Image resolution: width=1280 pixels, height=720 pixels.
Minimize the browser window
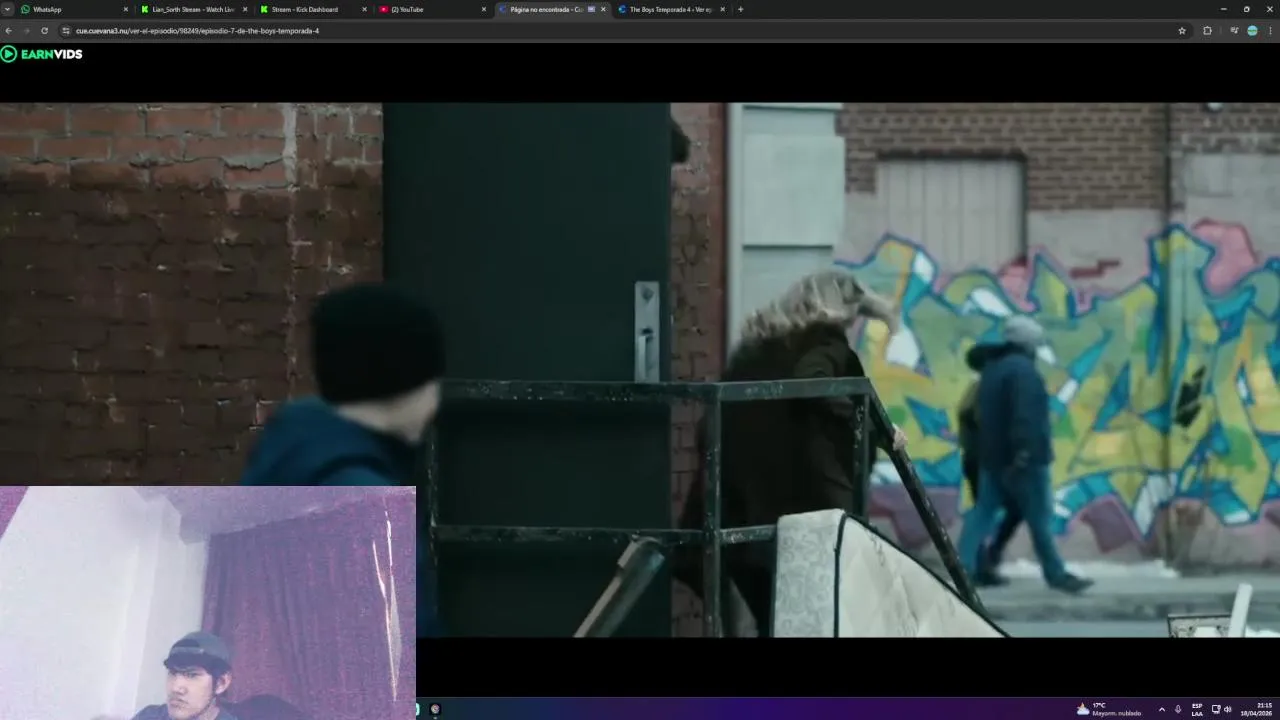pos(1223,9)
